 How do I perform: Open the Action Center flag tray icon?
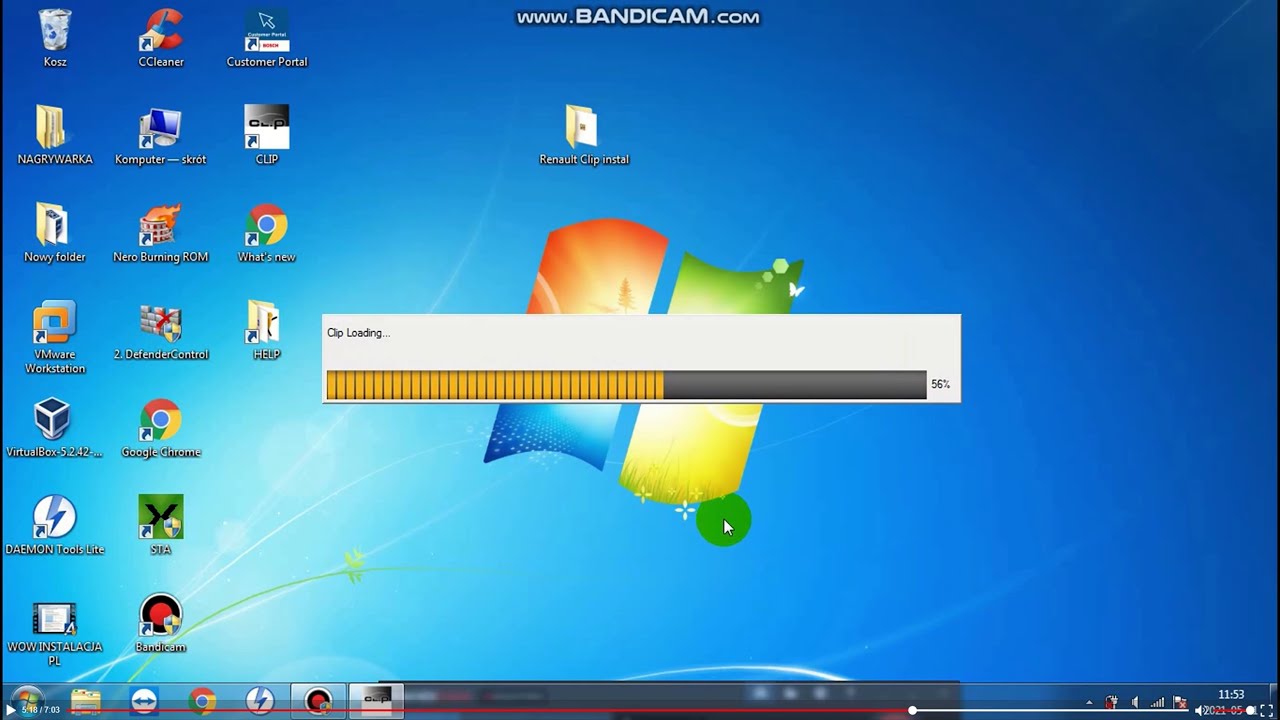coord(1180,702)
